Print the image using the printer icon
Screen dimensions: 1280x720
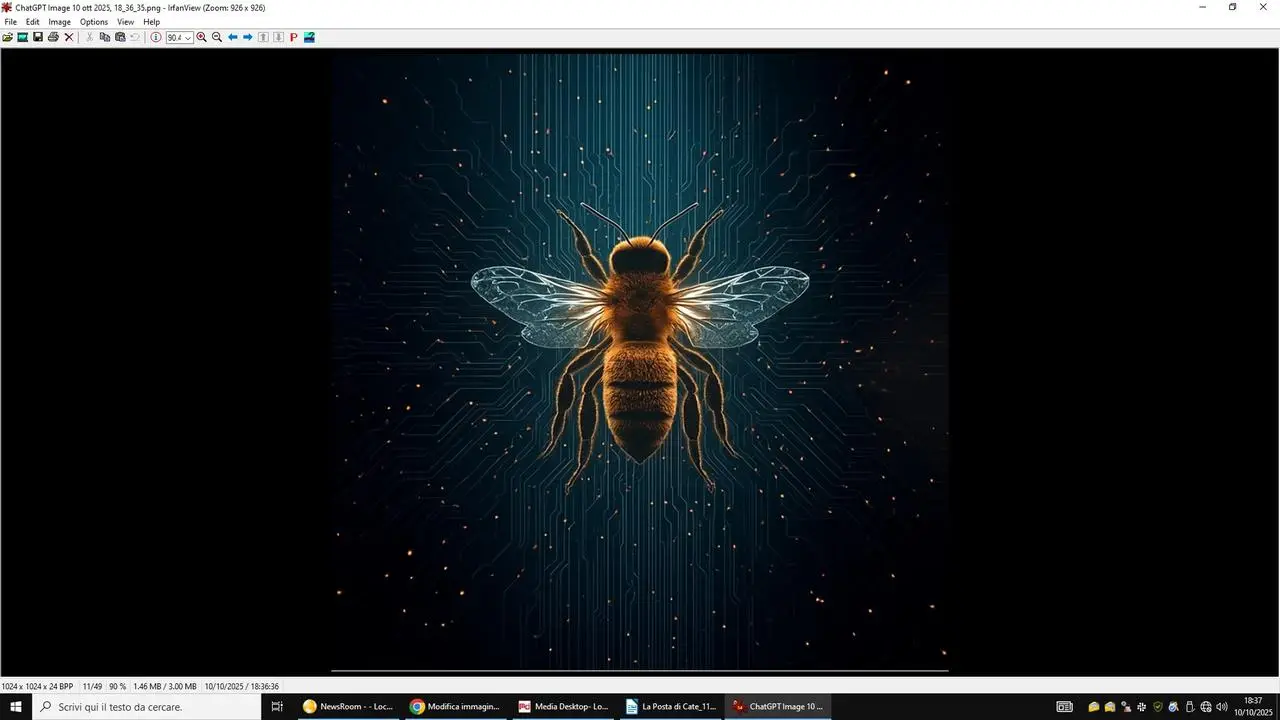pos(53,37)
